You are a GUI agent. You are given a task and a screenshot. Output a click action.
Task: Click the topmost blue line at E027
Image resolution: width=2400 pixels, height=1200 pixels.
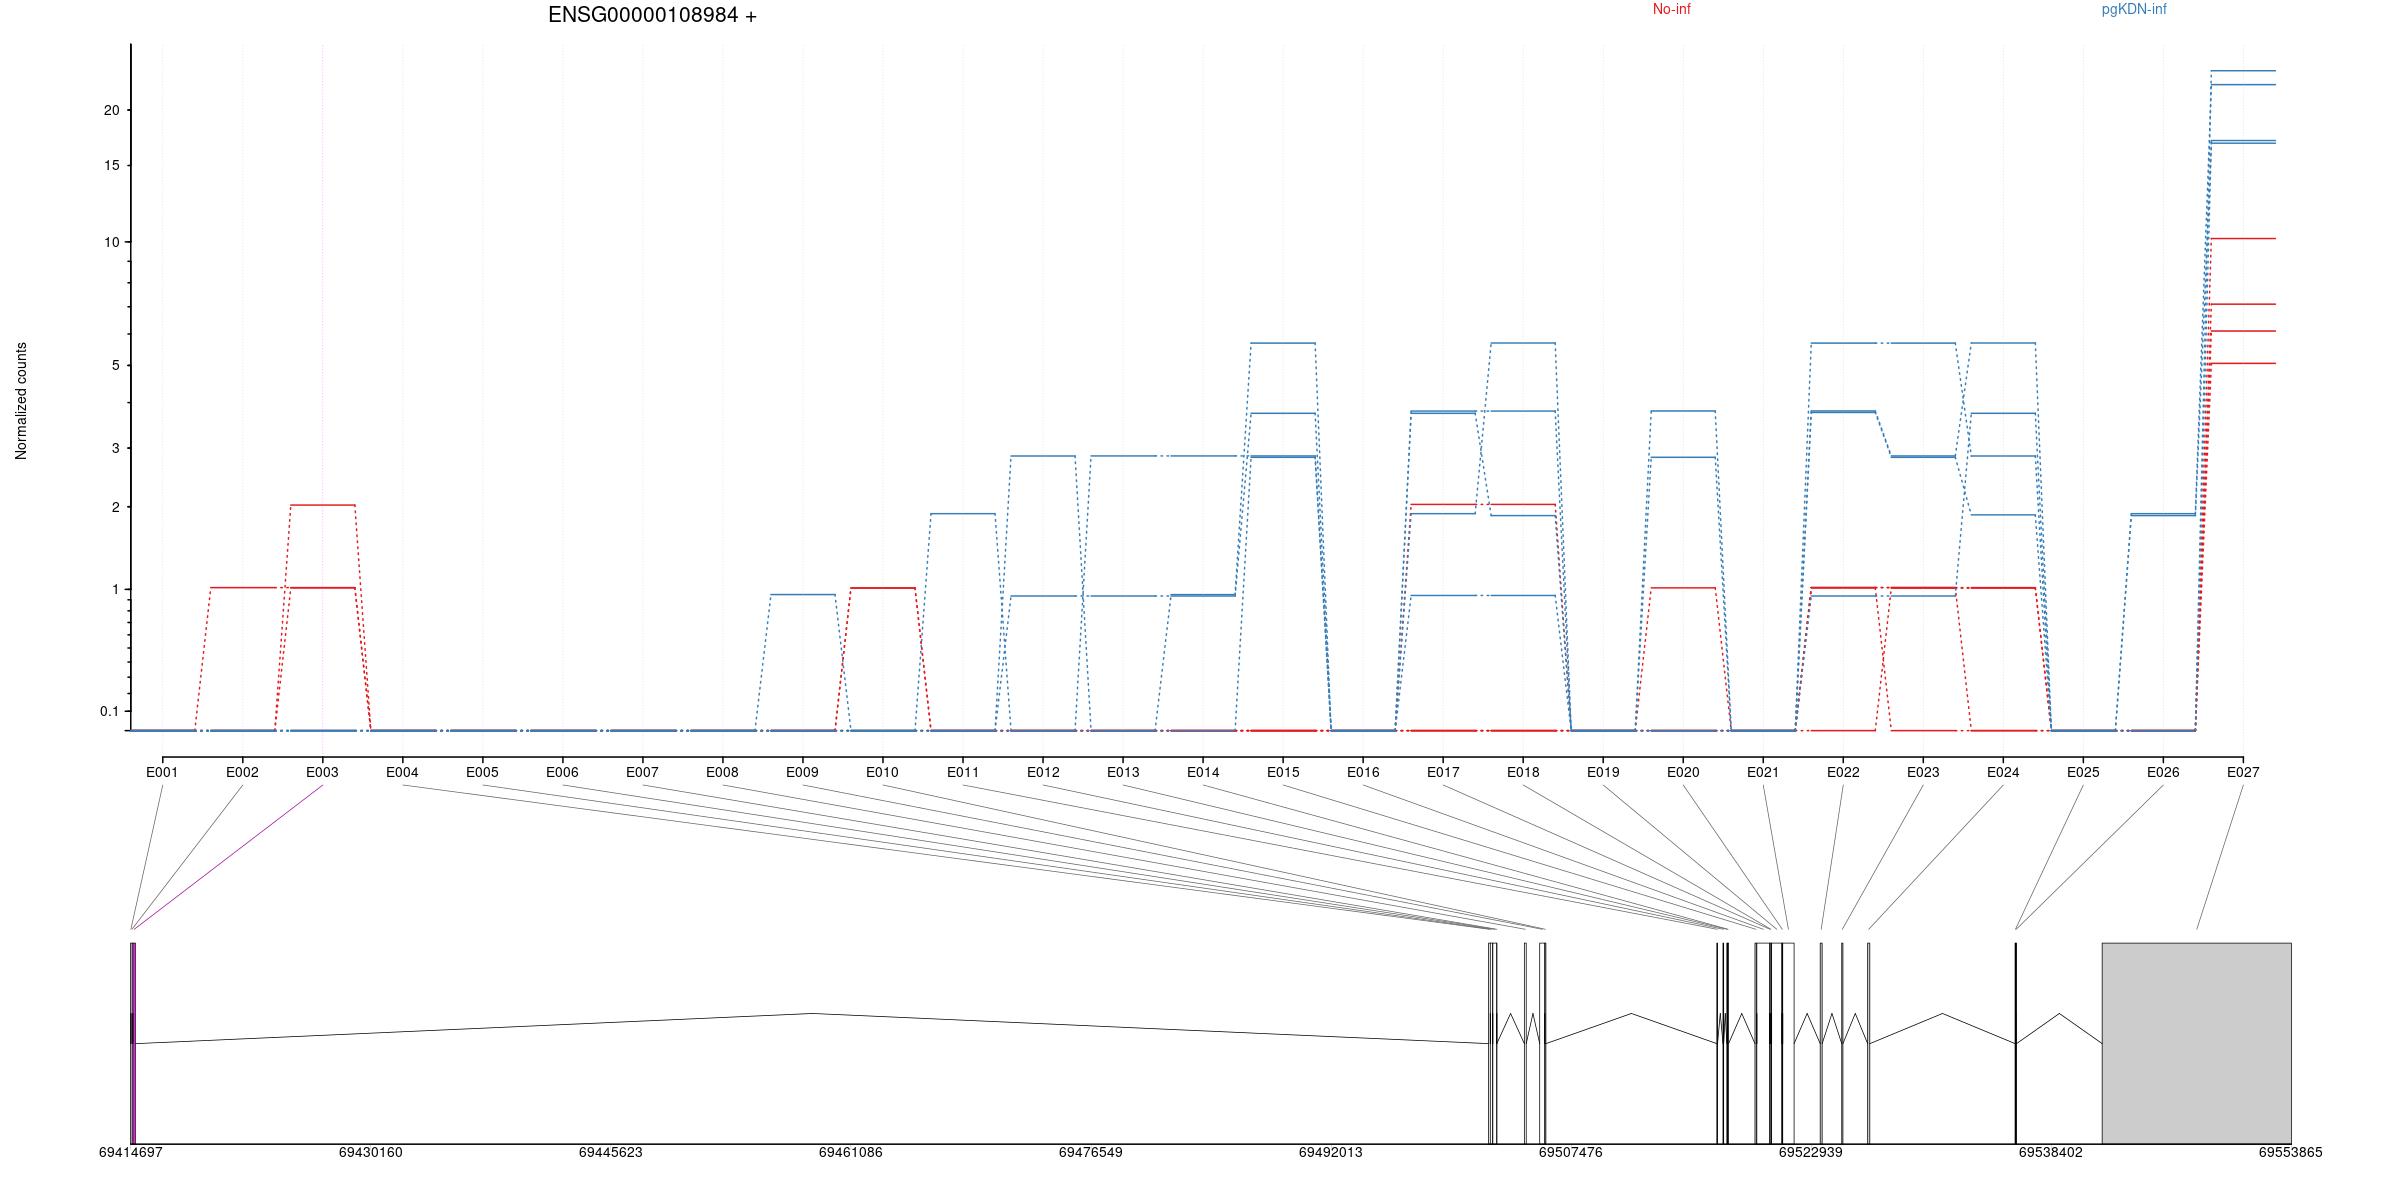point(2243,71)
